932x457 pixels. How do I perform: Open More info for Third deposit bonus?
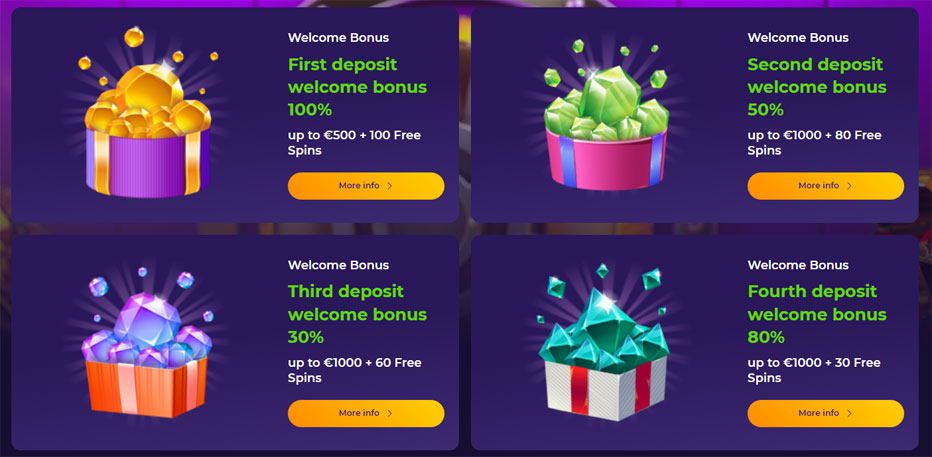point(366,414)
